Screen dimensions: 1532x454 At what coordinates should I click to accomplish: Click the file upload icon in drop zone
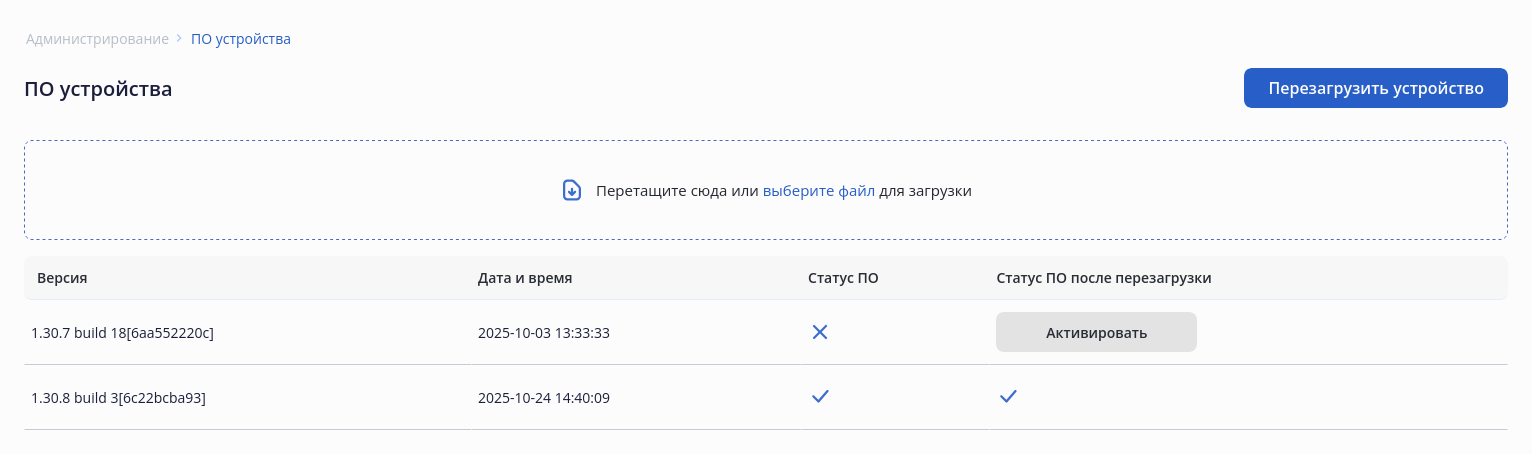click(572, 190)
